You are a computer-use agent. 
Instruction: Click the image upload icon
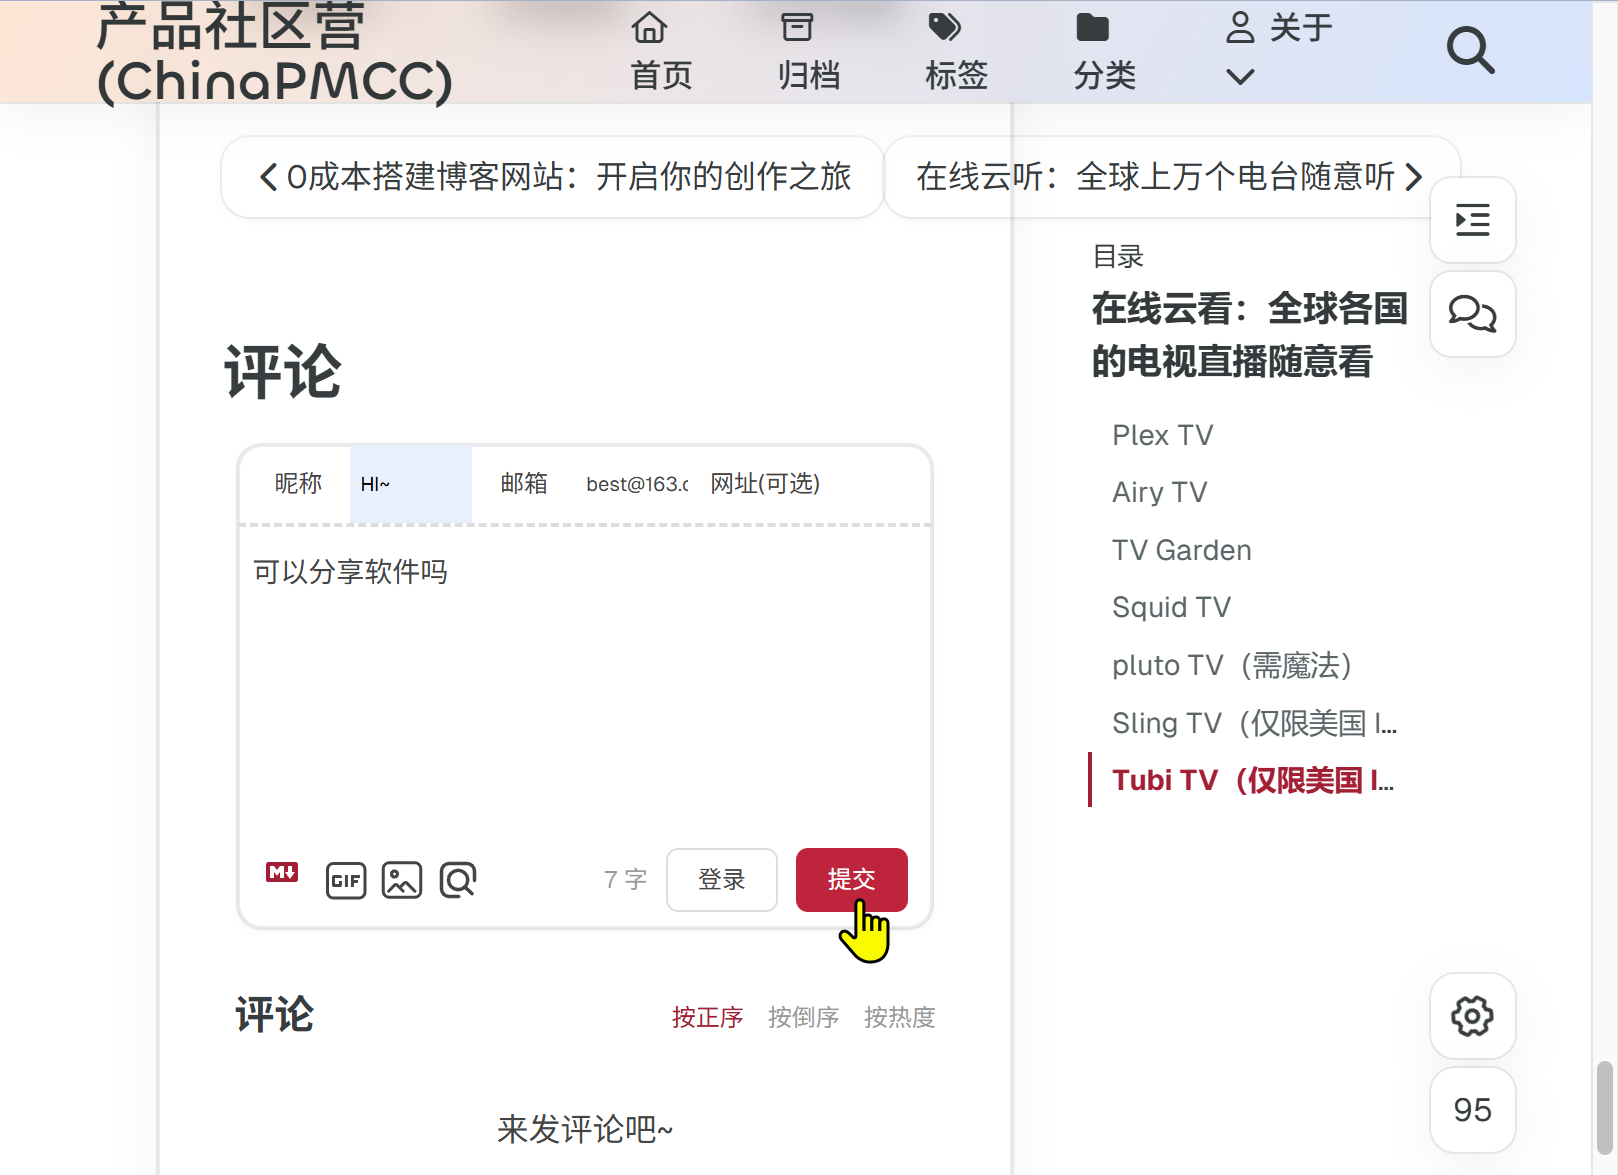coord(402,880)
